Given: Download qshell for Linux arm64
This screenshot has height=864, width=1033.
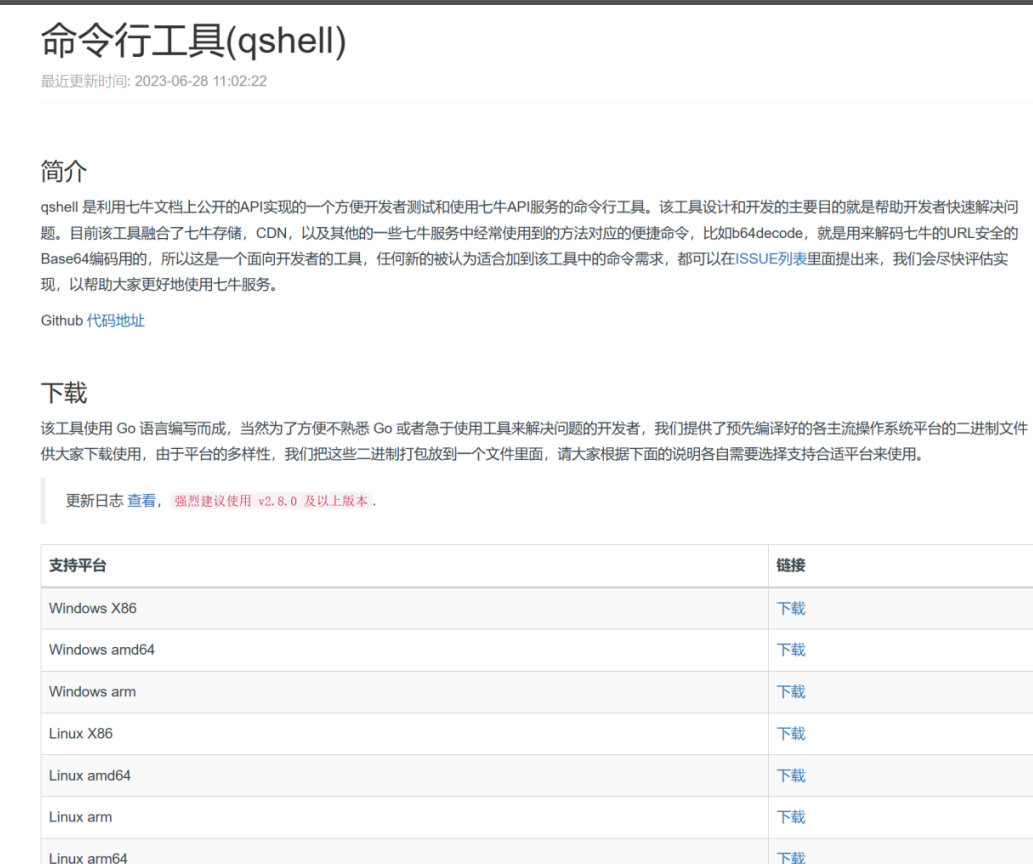Looking at the screenshot, I should tap(791, 857).
